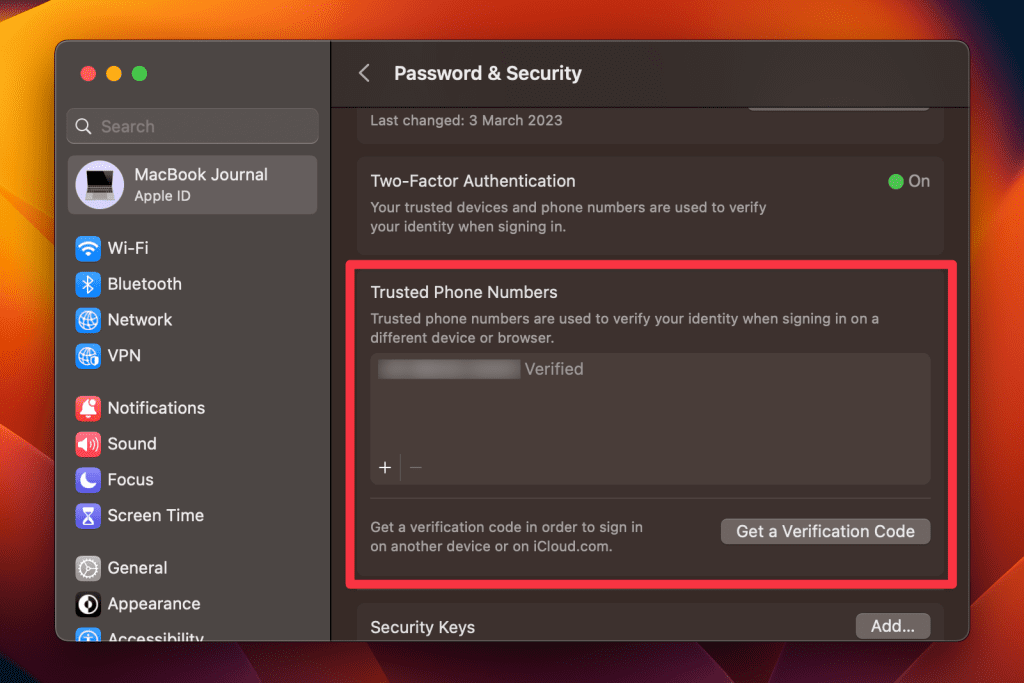Image resolution: width=1024 pixels, height=683 pixels.
Task: Open the Appearance settings icon
Action: pos(88,604)
